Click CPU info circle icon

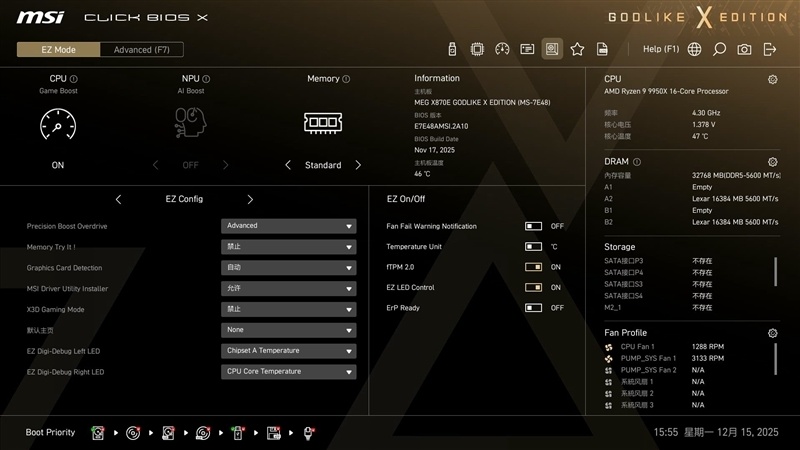tap(73, 79)
